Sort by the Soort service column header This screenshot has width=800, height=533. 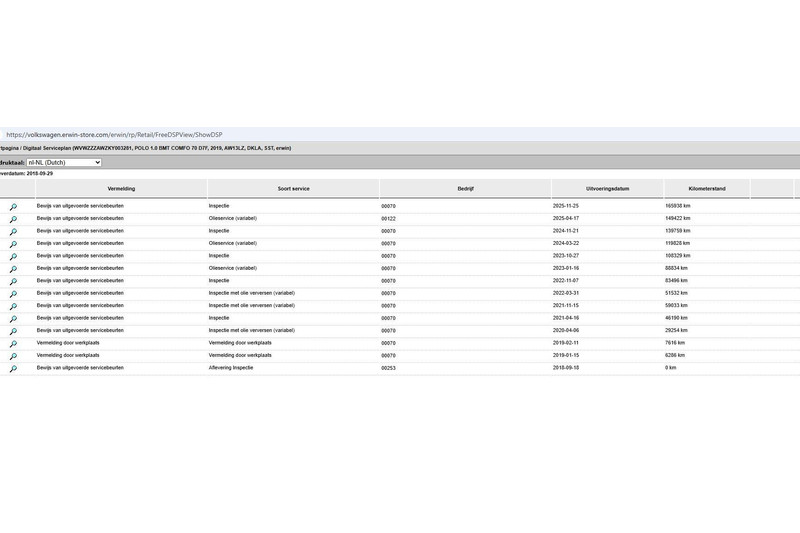[x=292, y=188]
